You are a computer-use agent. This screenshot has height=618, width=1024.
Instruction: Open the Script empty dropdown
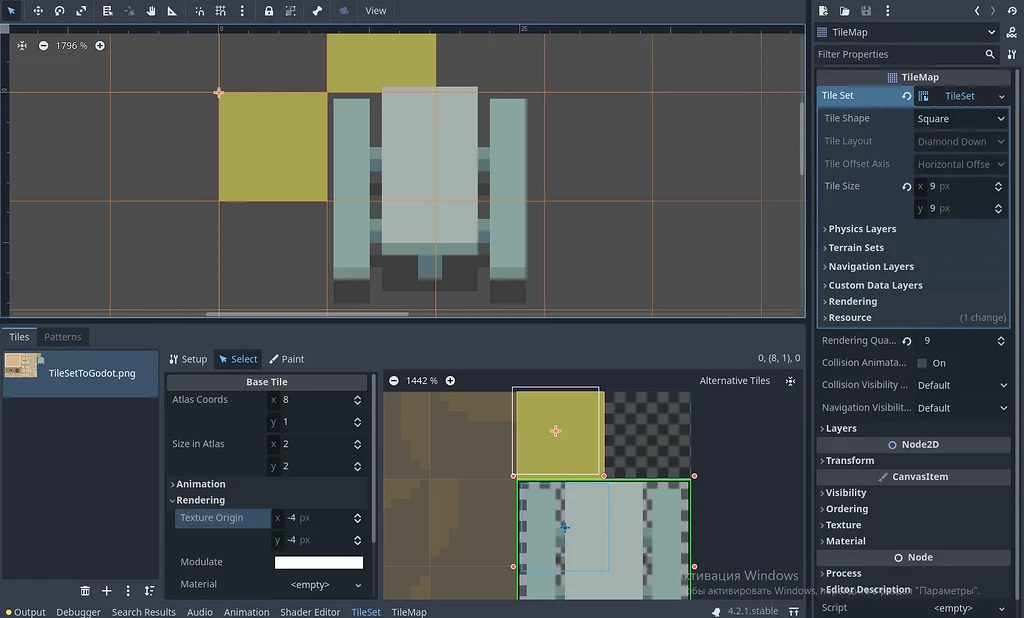click(x=962, y=608)
